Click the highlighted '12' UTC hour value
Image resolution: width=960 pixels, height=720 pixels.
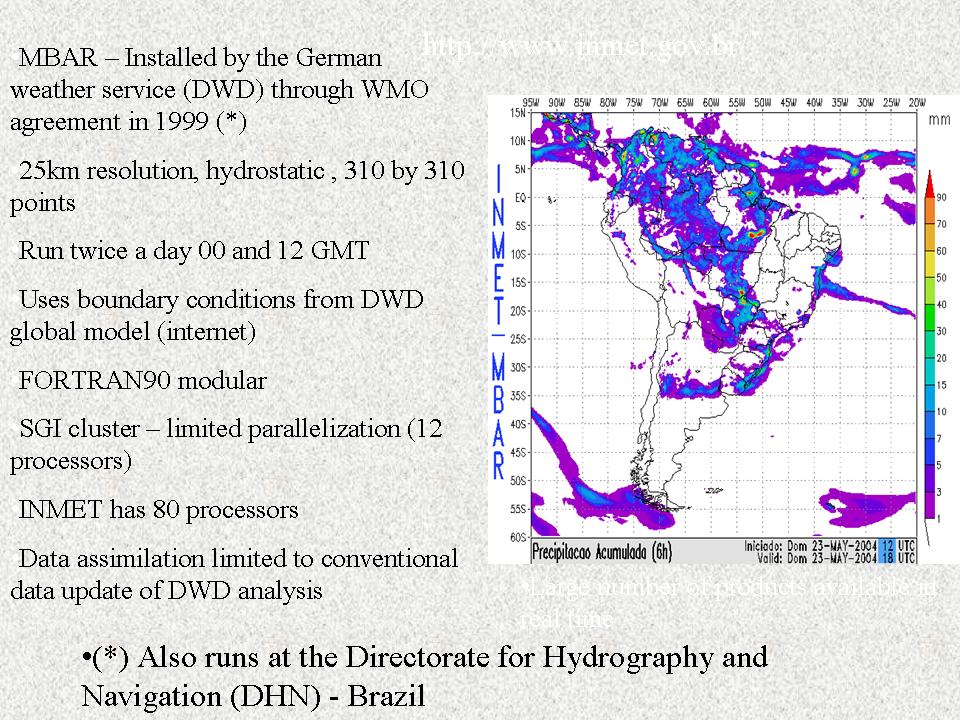887,546
